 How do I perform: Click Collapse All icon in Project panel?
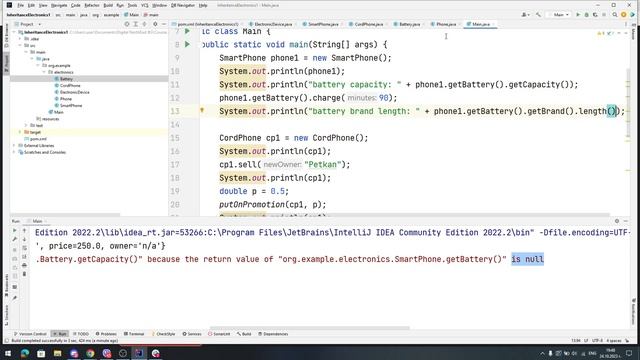click(144, 24)
